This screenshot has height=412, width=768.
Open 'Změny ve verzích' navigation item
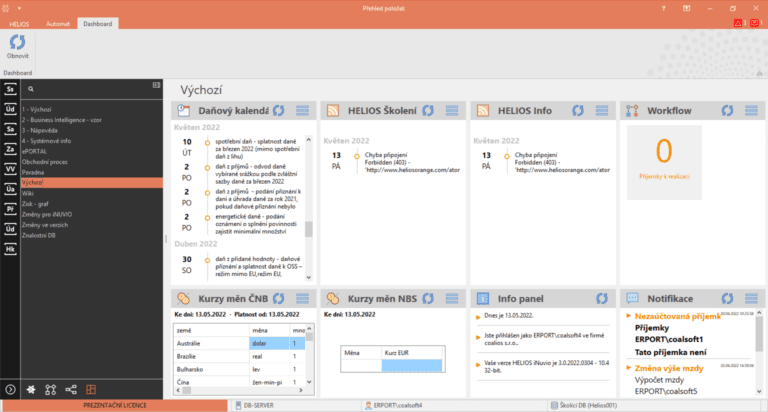pos(45,225)
